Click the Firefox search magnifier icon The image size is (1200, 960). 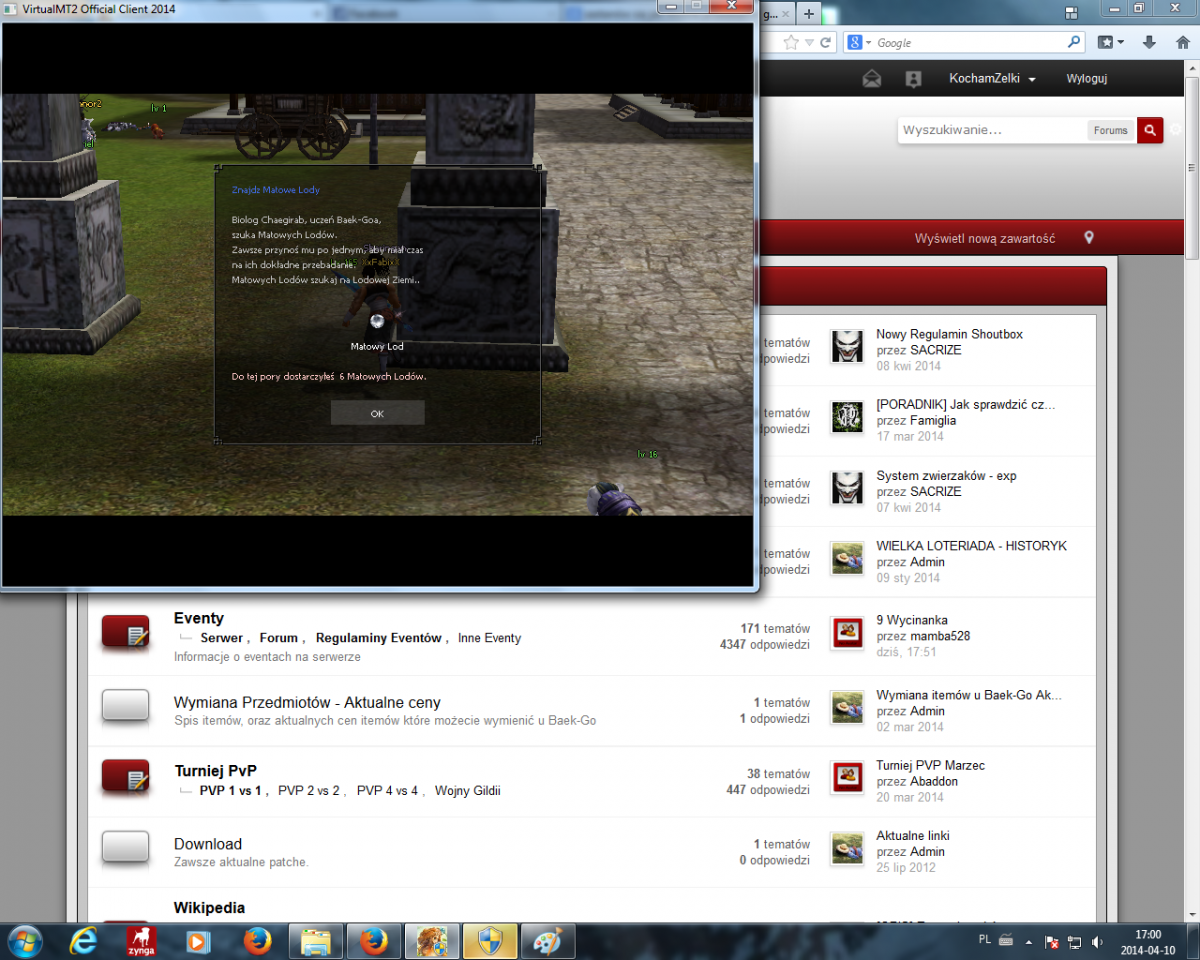coord(1075,43)
